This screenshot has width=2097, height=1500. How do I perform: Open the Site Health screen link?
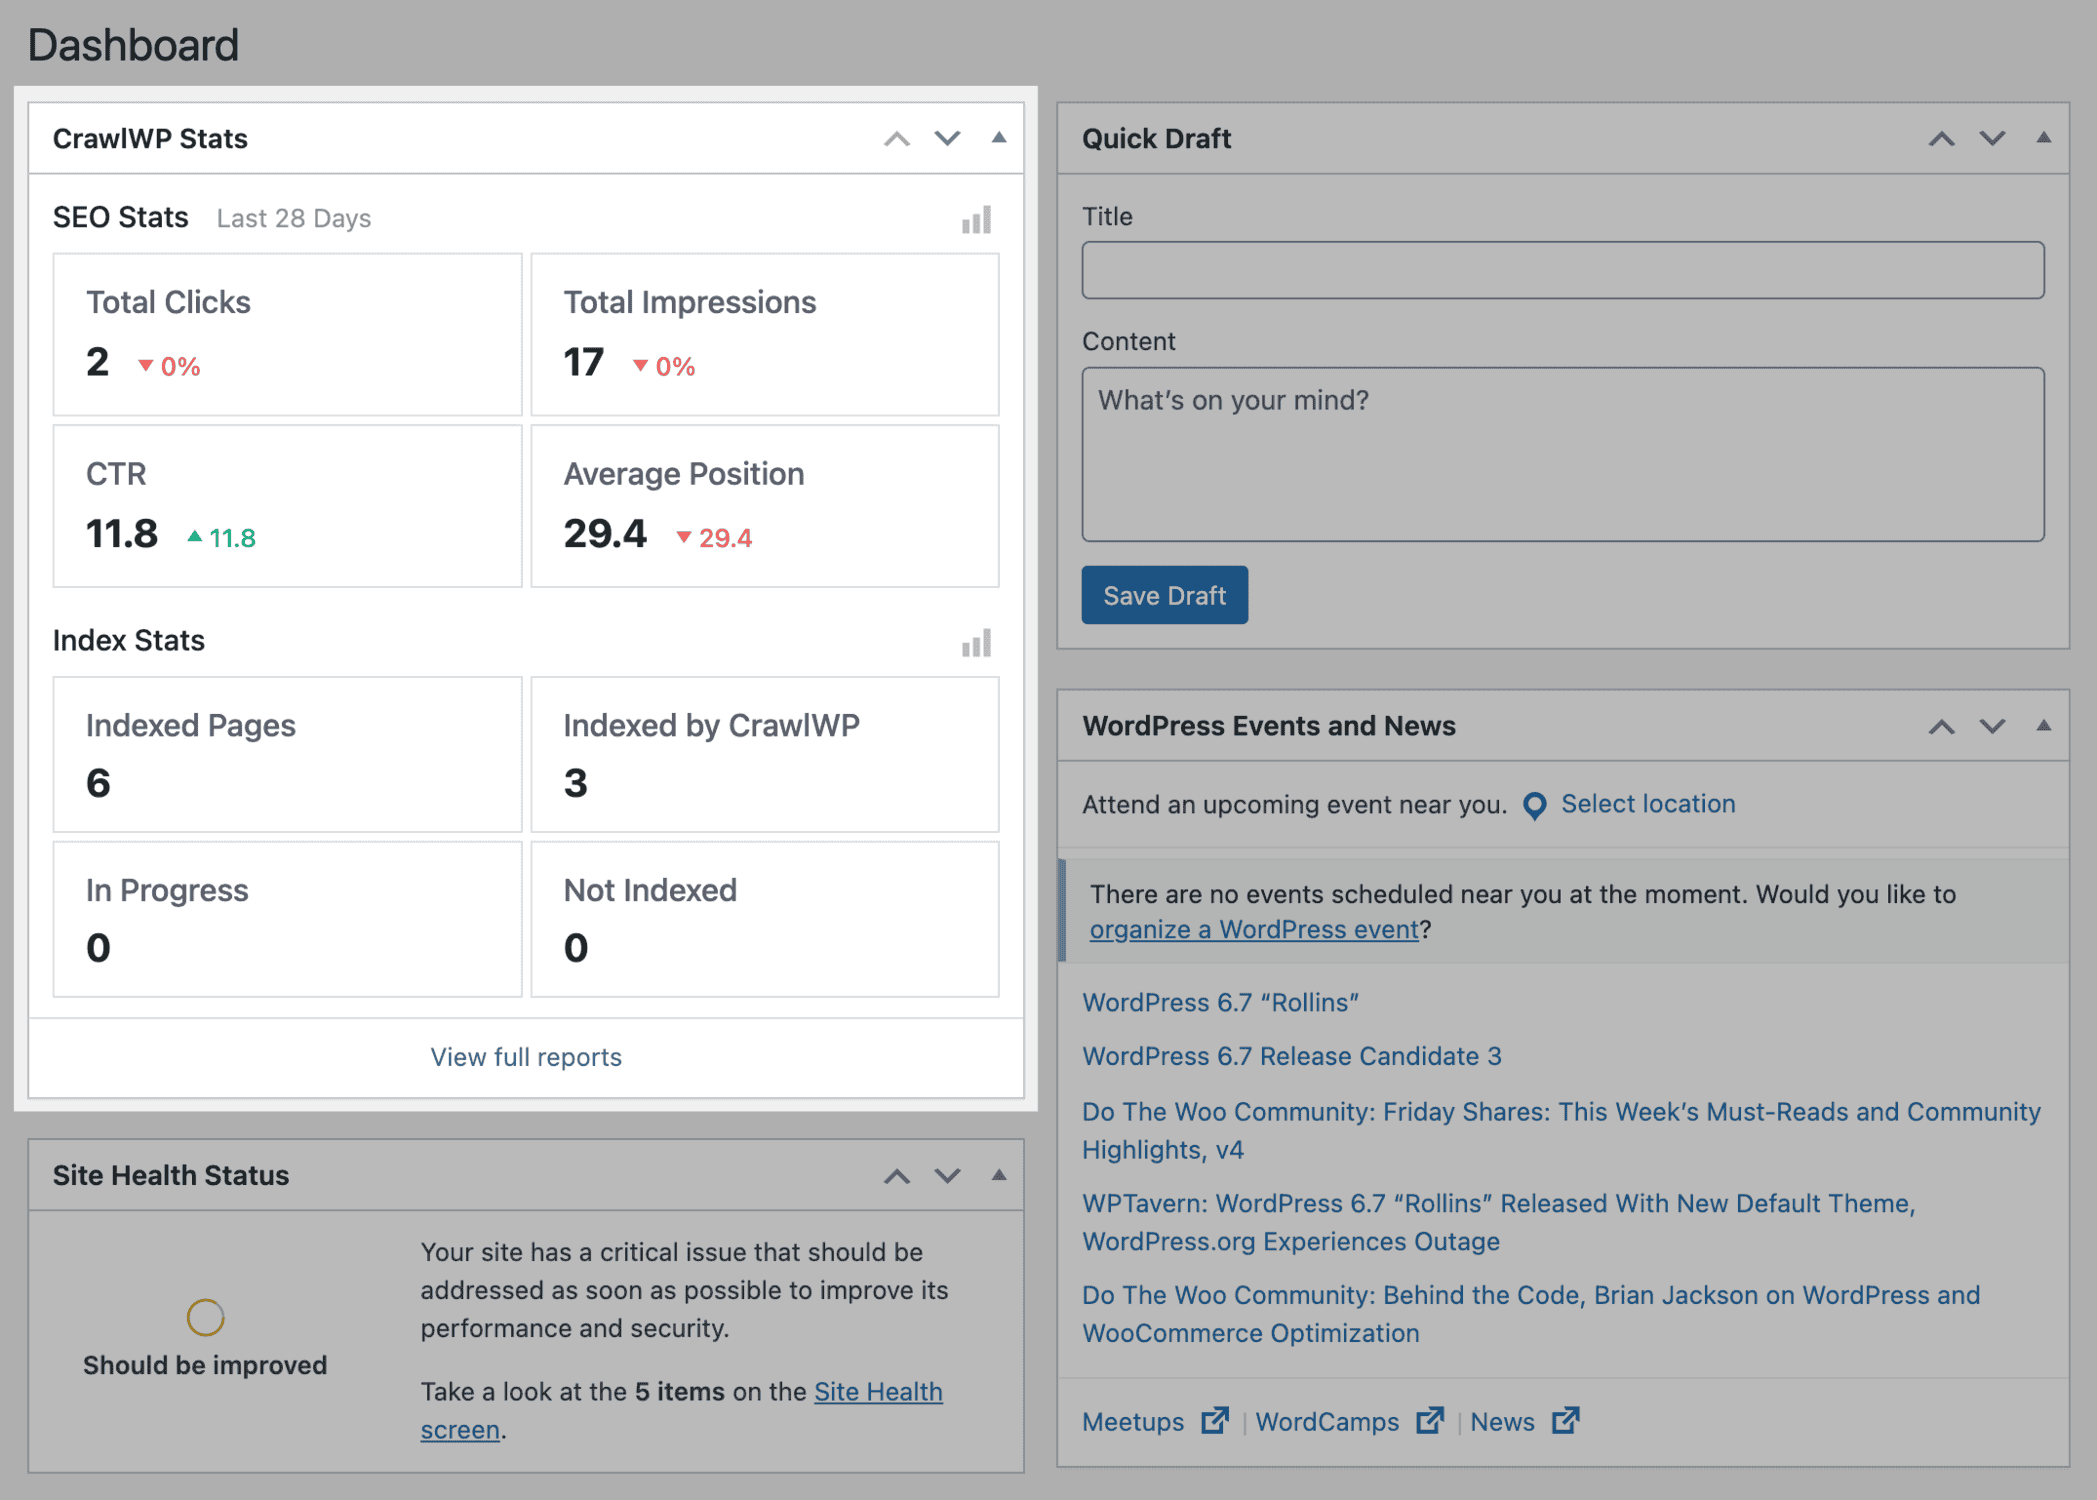681,1410
